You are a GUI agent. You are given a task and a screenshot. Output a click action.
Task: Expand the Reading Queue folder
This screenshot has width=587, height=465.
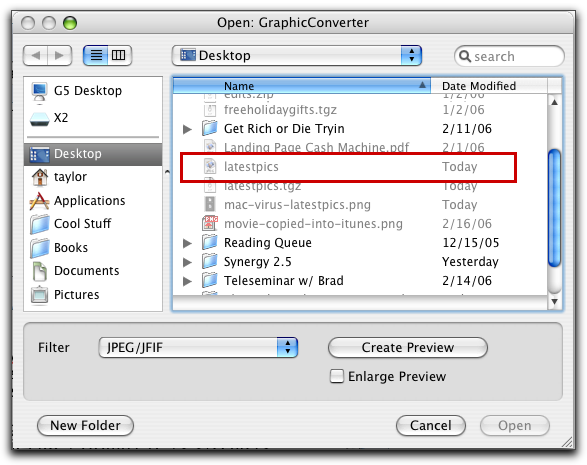pyautogui.click(x=188, y=243)
